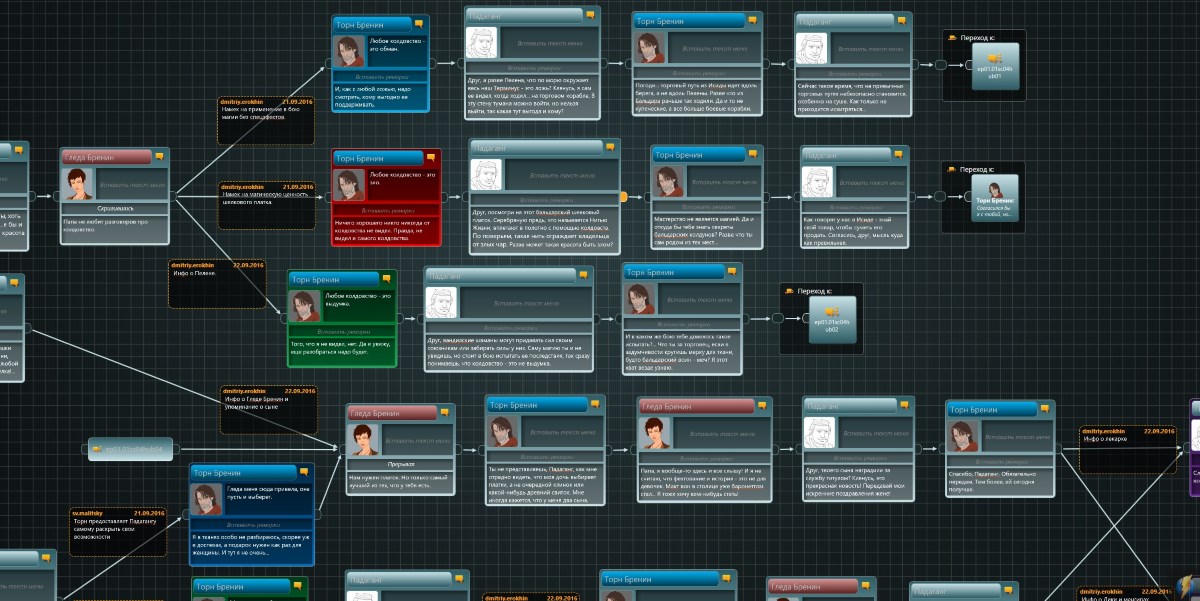Open the 'ep01.01sc04h sb02' jump target

pyautogui.click(x=833, y=319)
